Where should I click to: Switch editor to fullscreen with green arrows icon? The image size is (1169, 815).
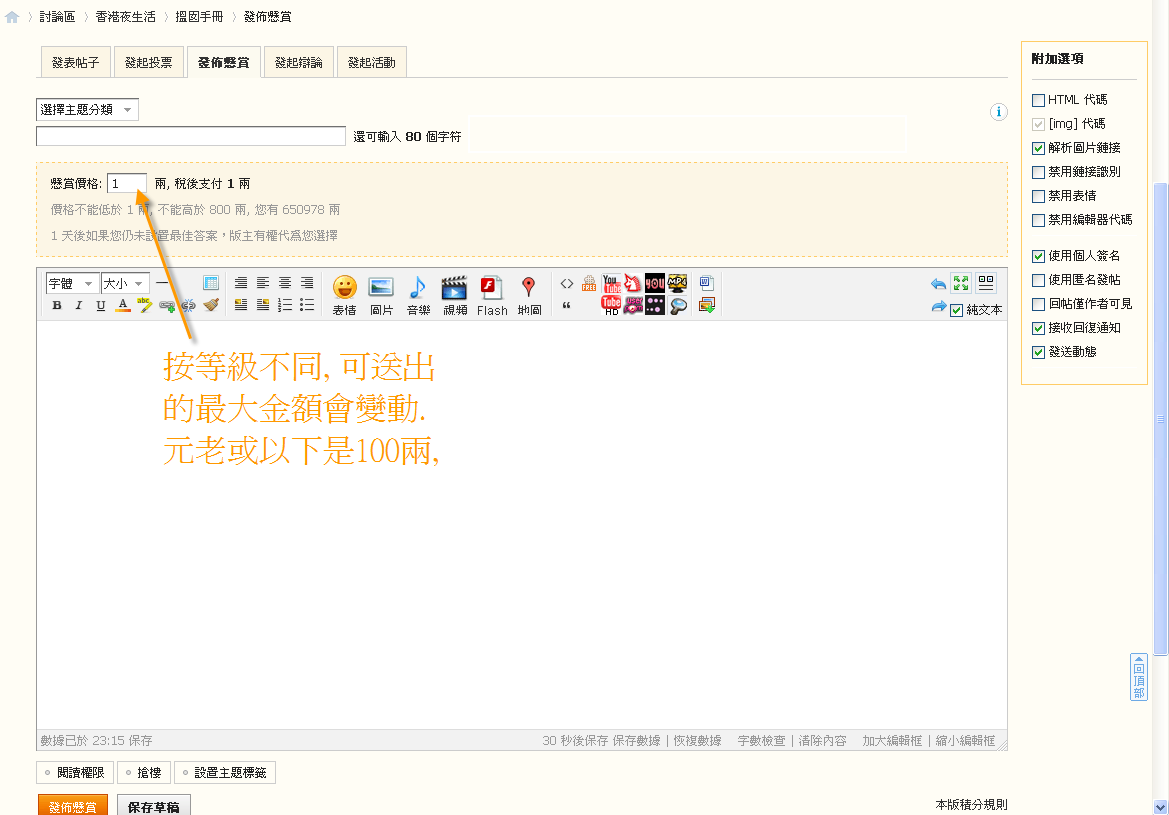961,283
